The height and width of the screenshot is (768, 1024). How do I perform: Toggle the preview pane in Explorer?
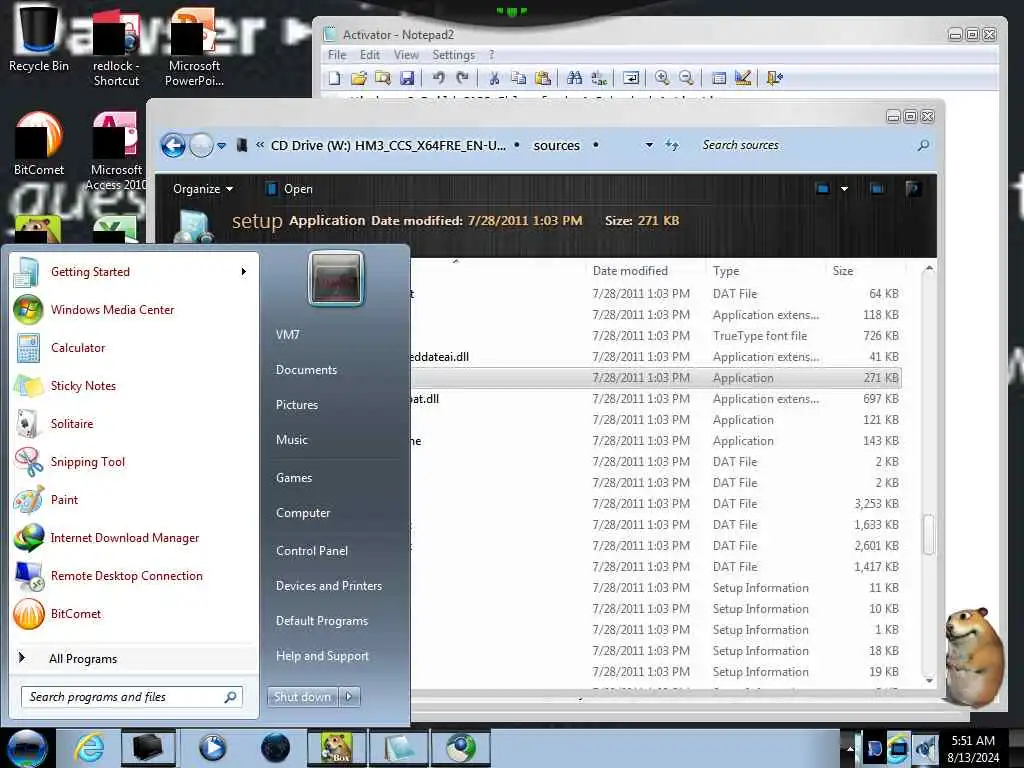877,189
